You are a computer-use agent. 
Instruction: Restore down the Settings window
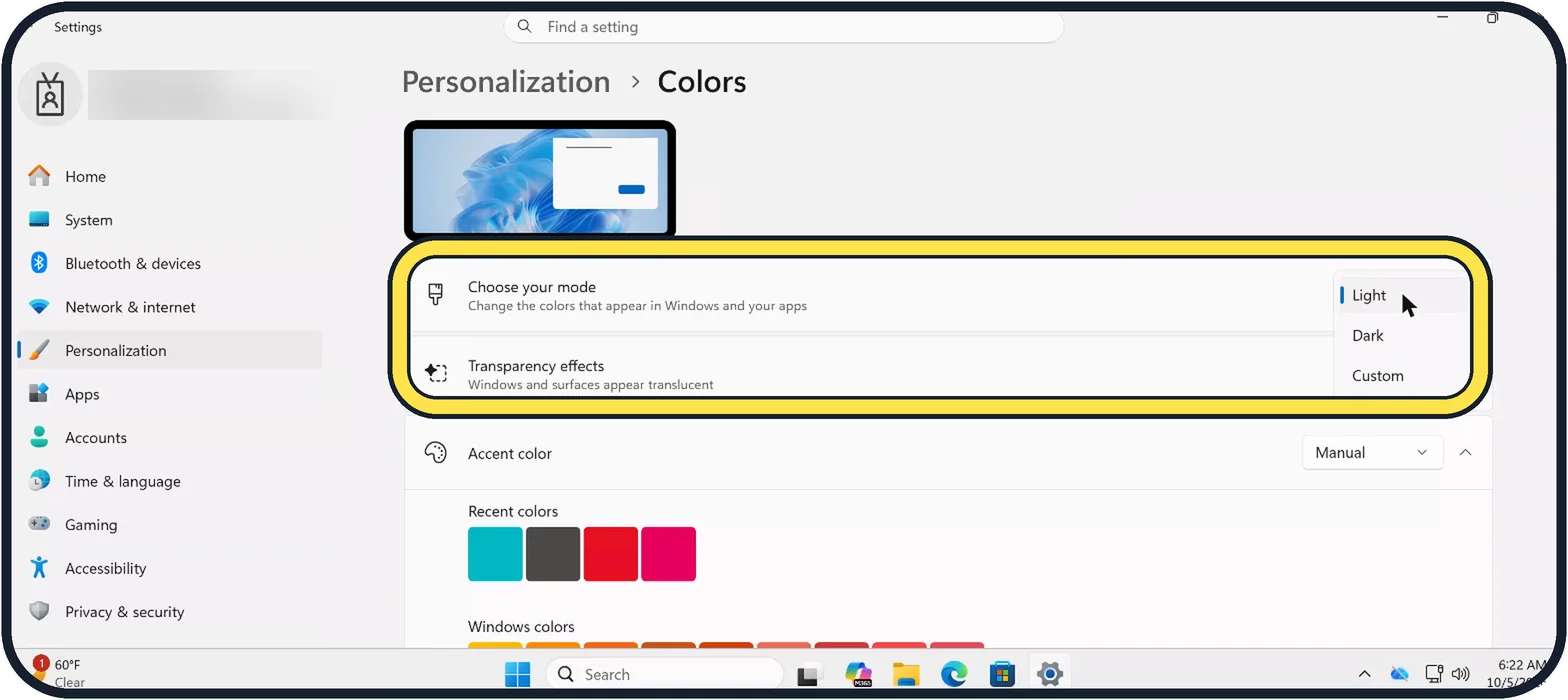pos(1492,18)
